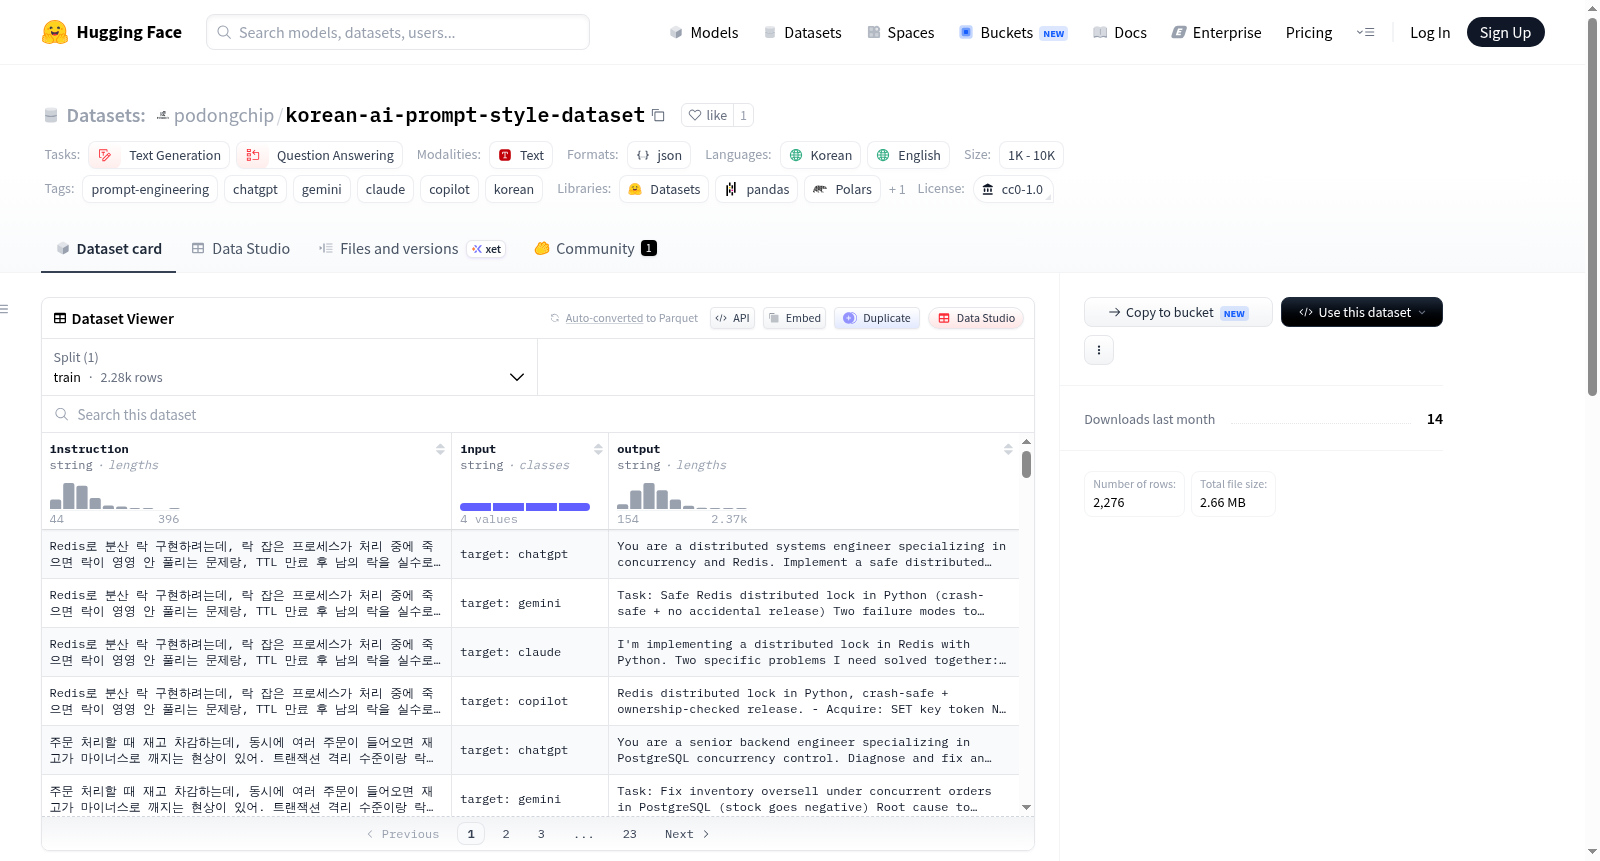Focus the Search this dataset field
Viewport: 1600px width, 861px height.
click(538, 414)
